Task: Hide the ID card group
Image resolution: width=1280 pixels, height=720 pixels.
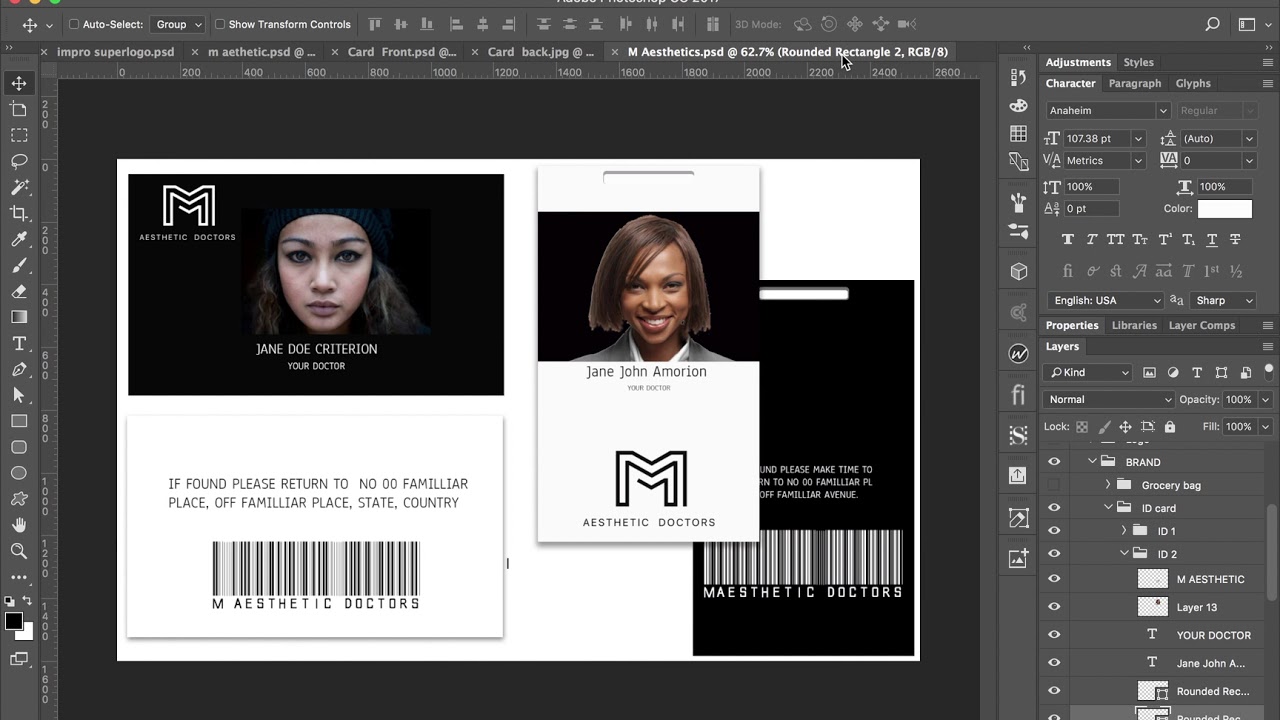Action: pos(1054,508)
